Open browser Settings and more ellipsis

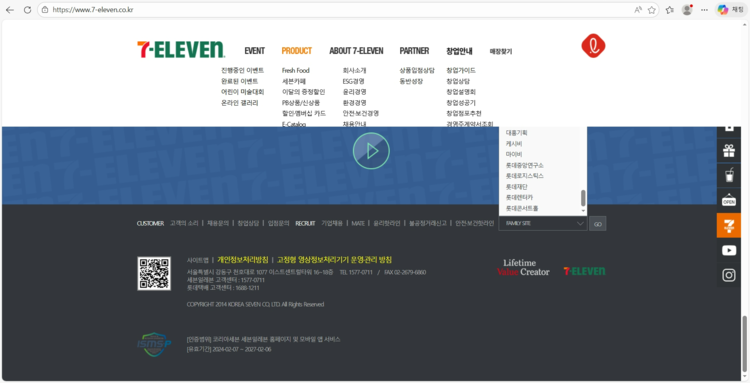point(705,10)
